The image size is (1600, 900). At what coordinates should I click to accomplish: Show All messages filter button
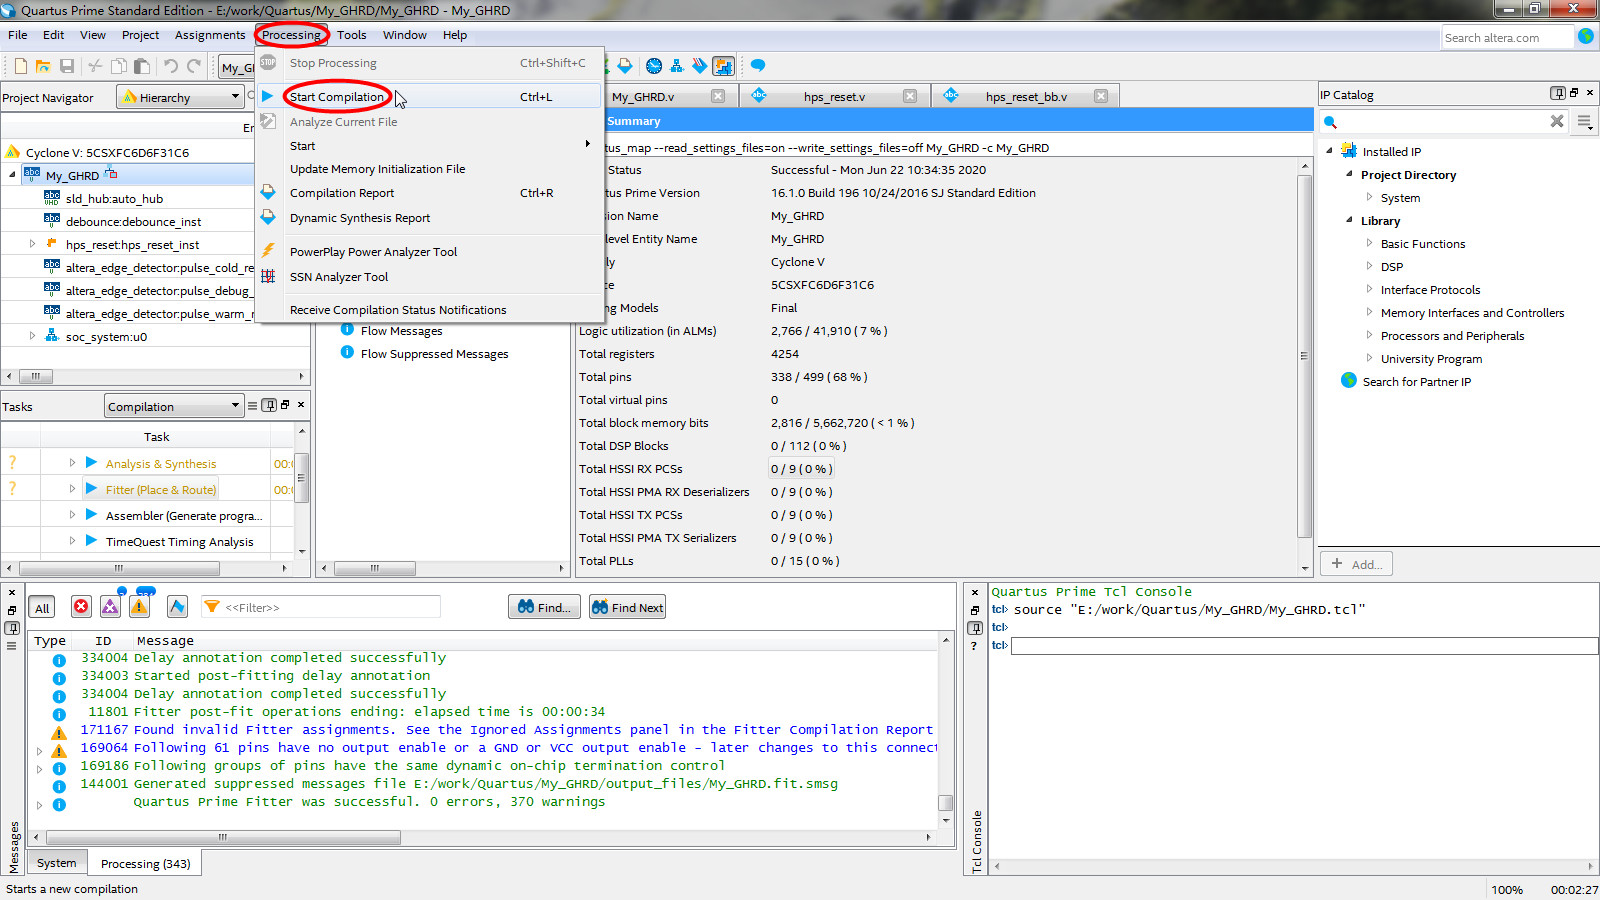(x=42, y=608)
